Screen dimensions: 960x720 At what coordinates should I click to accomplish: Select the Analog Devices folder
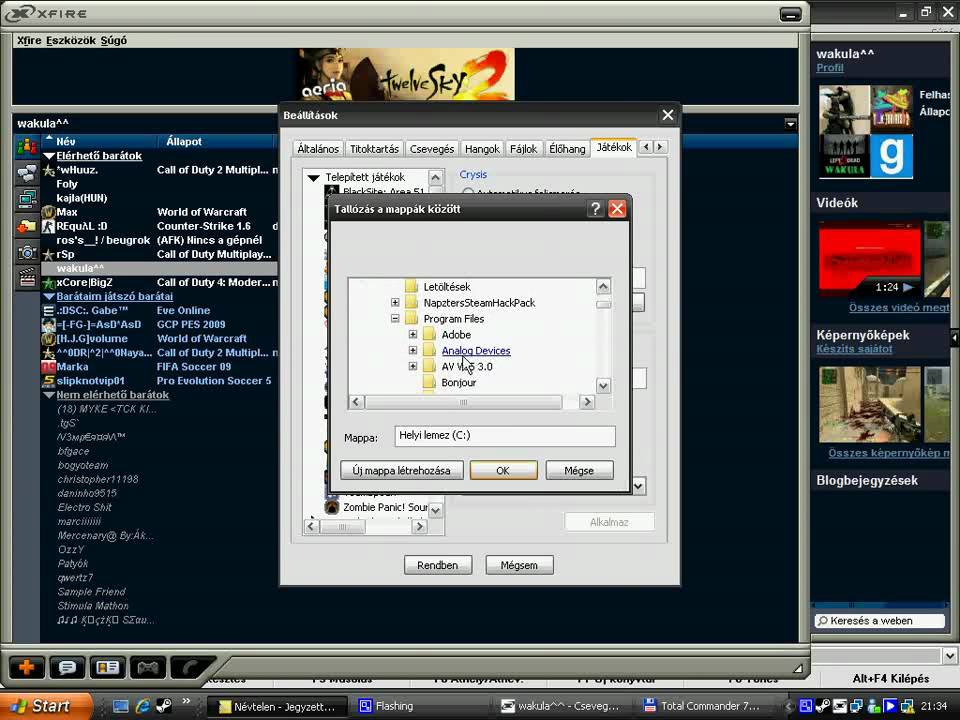pos(476,350)
